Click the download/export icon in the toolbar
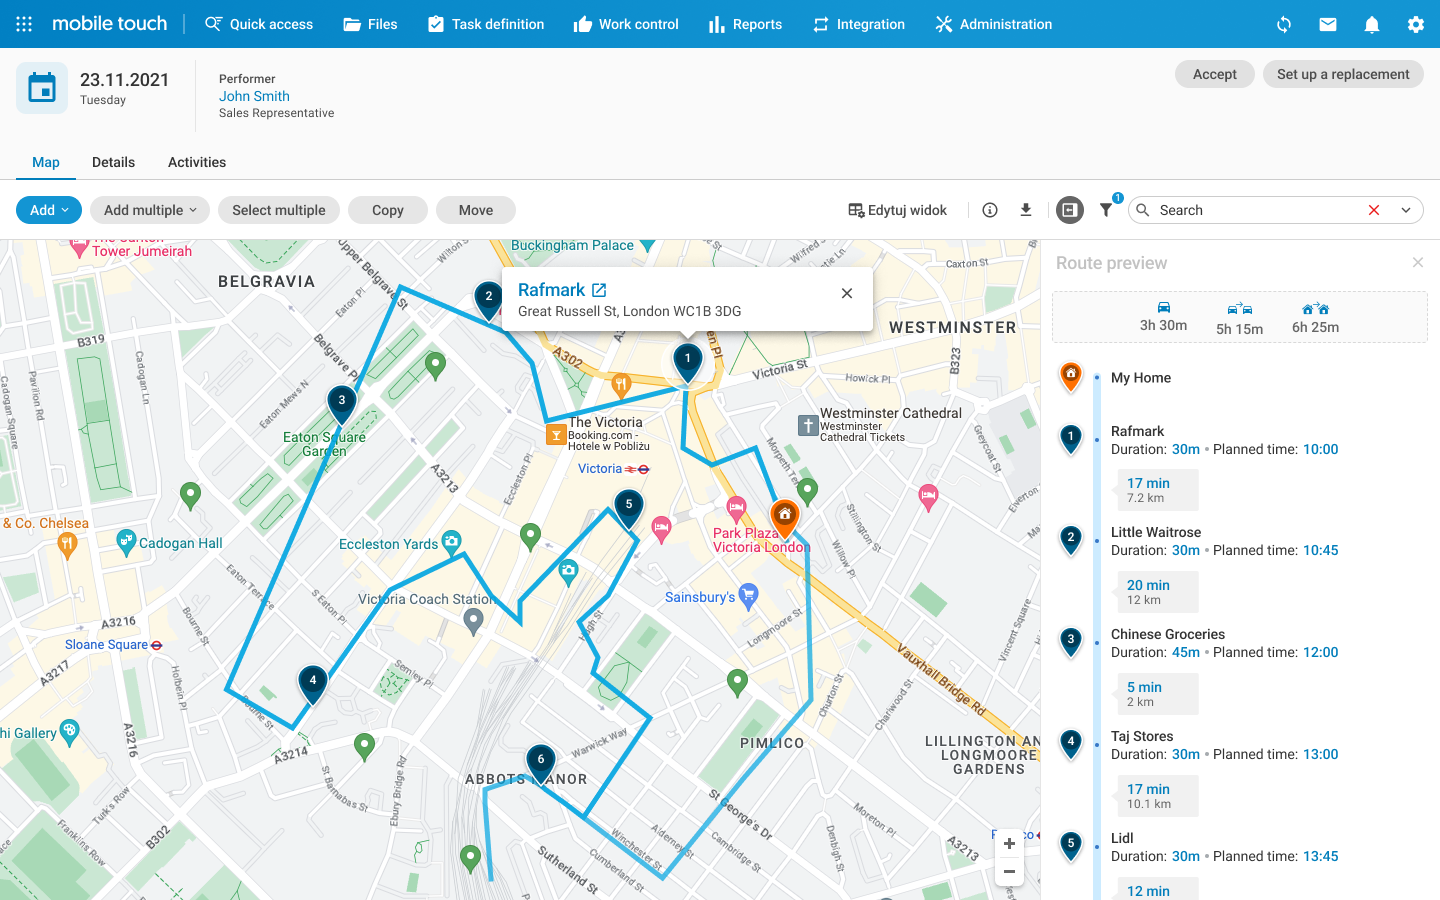Screen dimensions: 1440x900 (1026, 210)
